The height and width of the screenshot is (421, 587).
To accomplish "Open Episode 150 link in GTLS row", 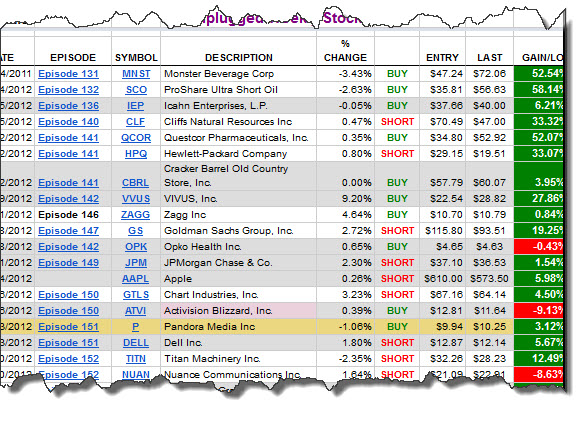I will (x=69, y=295).
